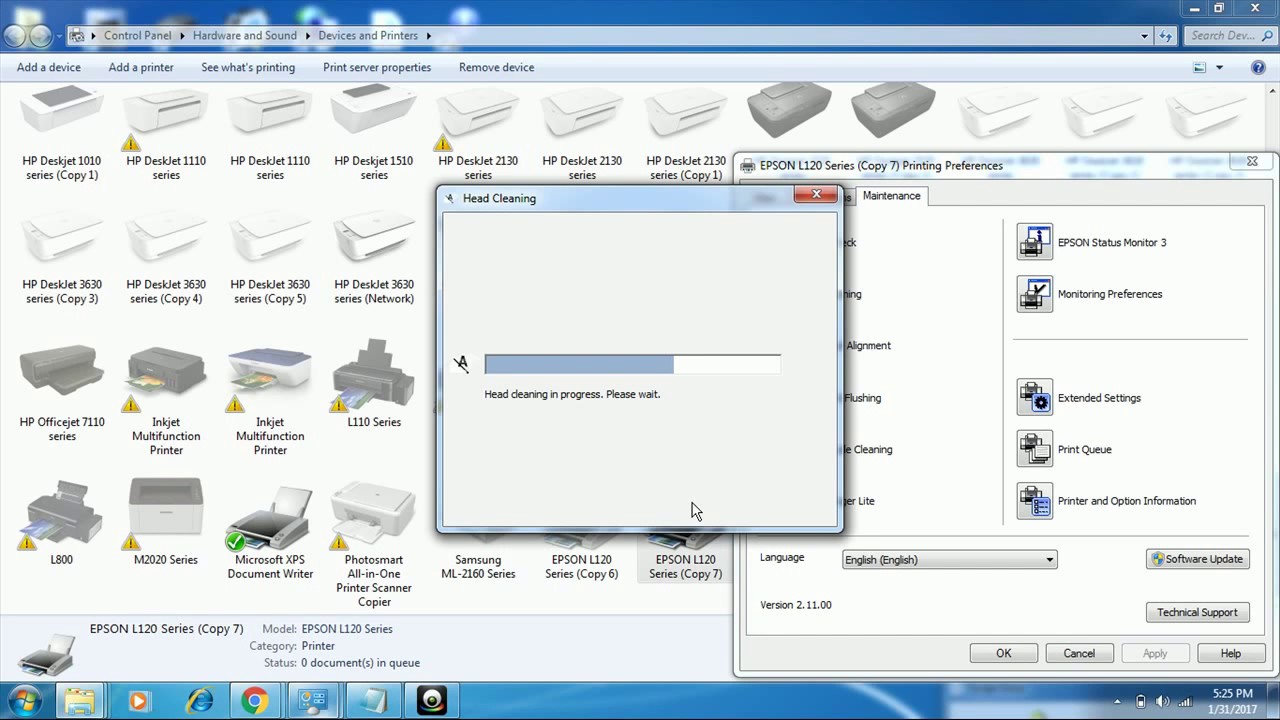Viewport: 1280px width, 720px height.
Task: Close the Head Cleaning dialog
Action: pos(816,194)
